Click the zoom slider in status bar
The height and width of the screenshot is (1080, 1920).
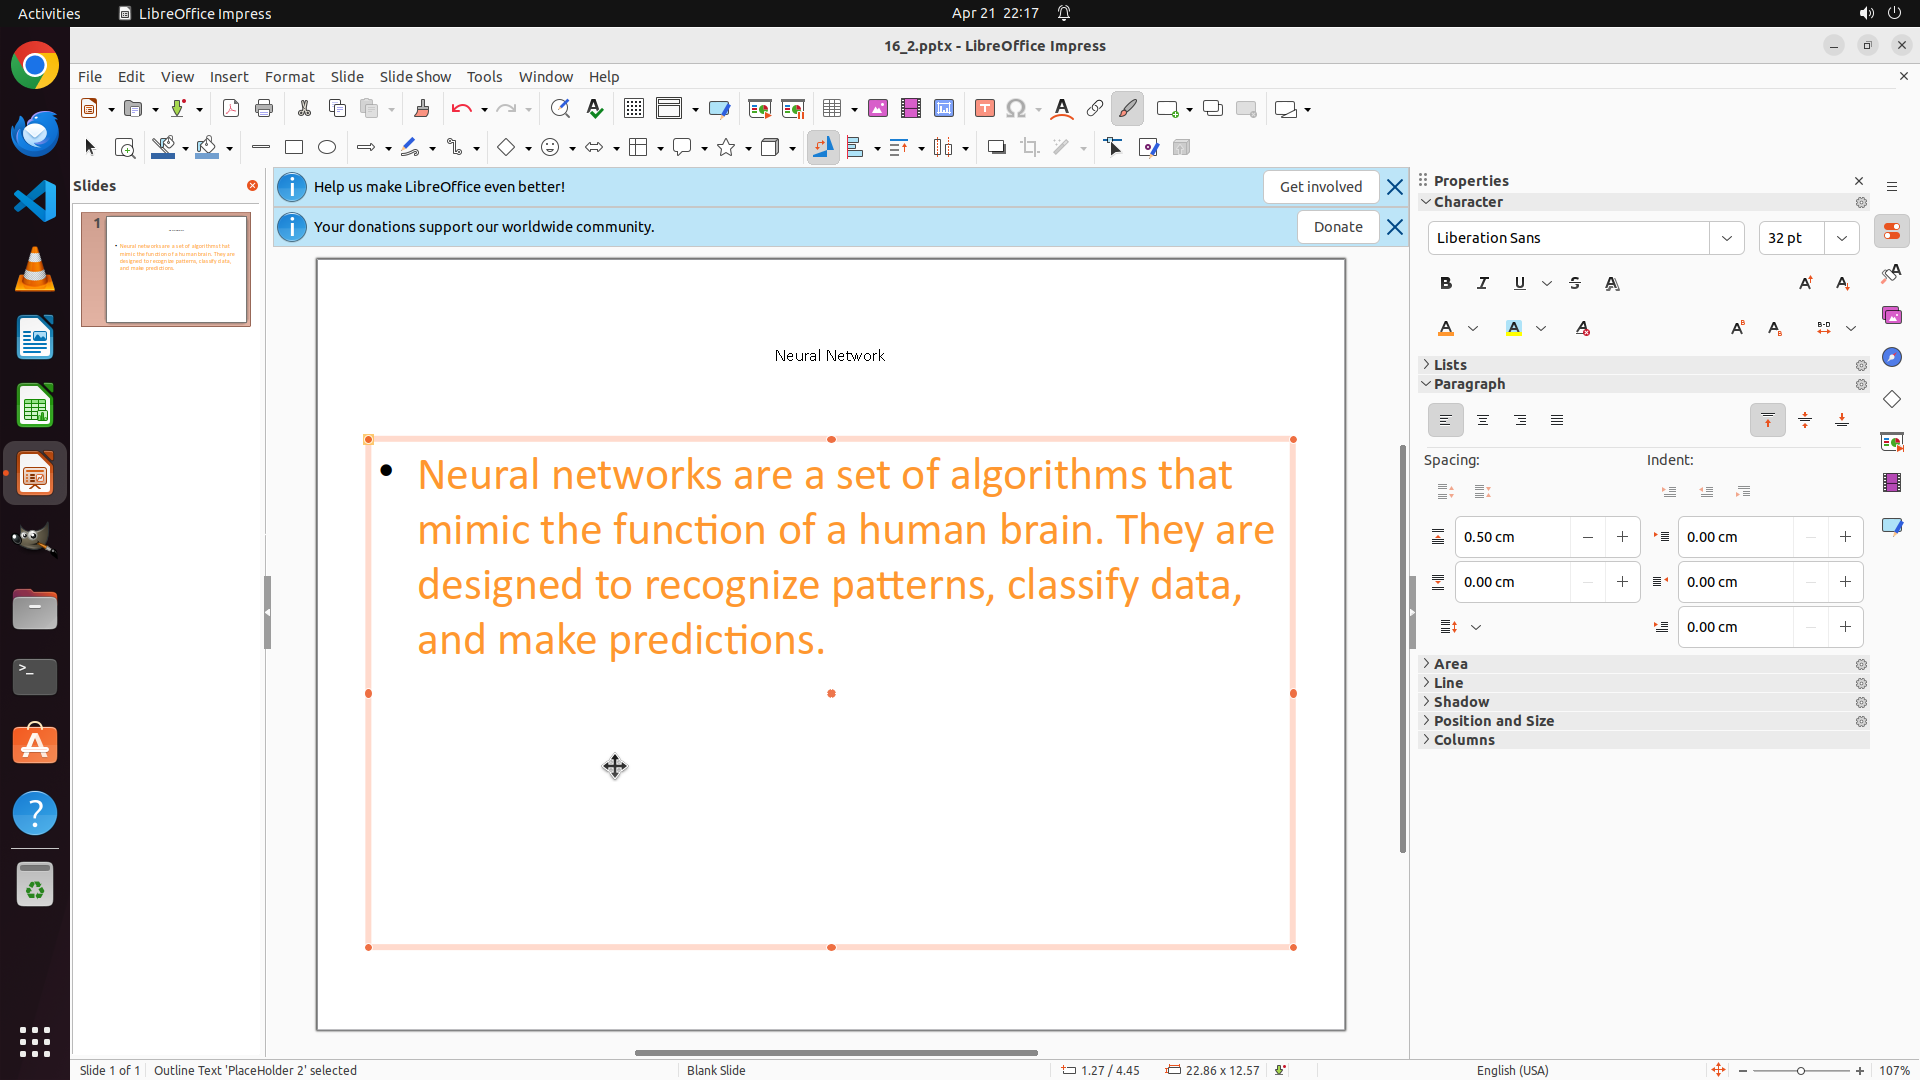click(1800, 1071)
